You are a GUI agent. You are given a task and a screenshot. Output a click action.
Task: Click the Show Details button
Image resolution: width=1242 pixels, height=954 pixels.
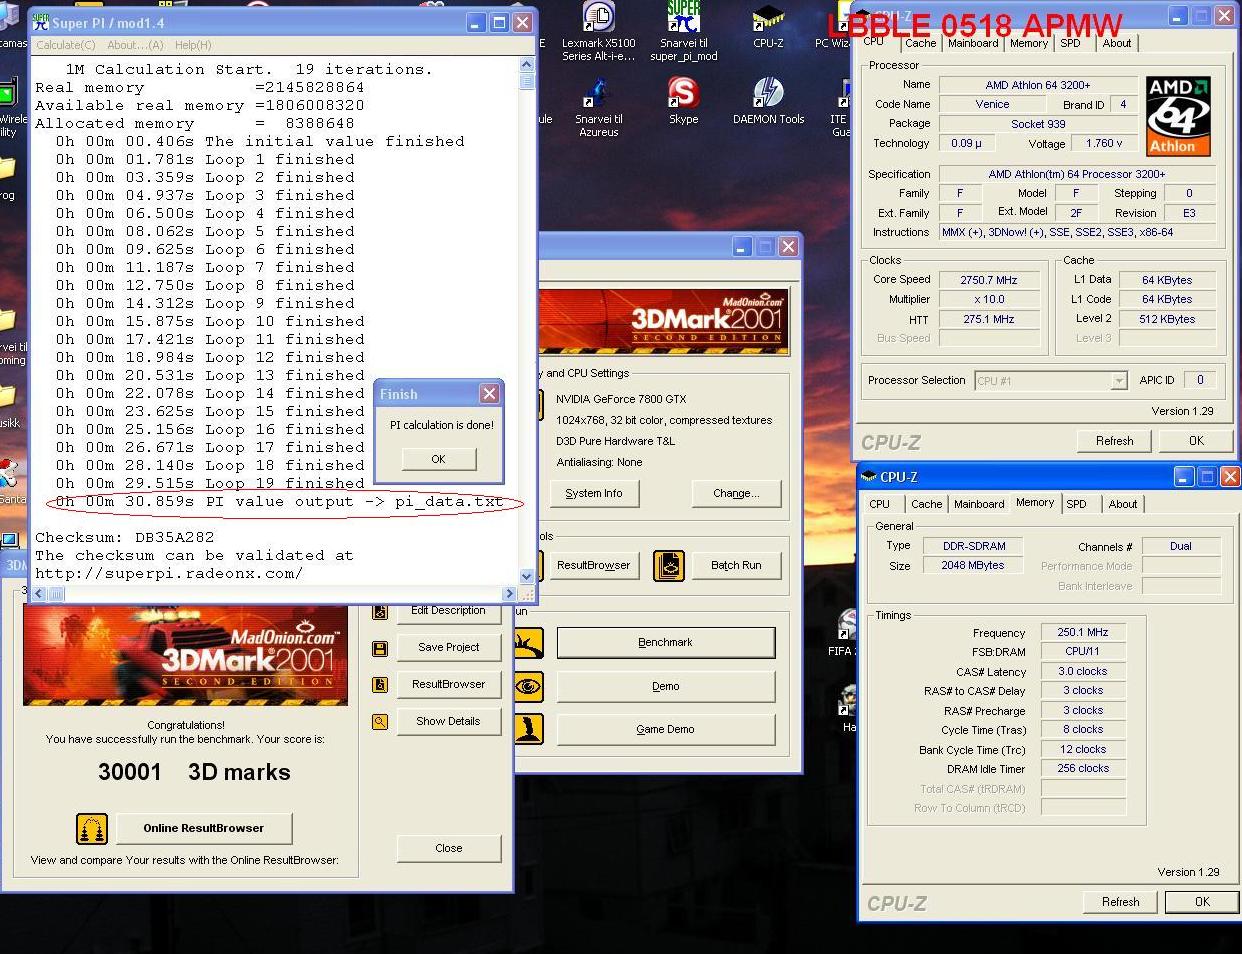click(448, 721)
